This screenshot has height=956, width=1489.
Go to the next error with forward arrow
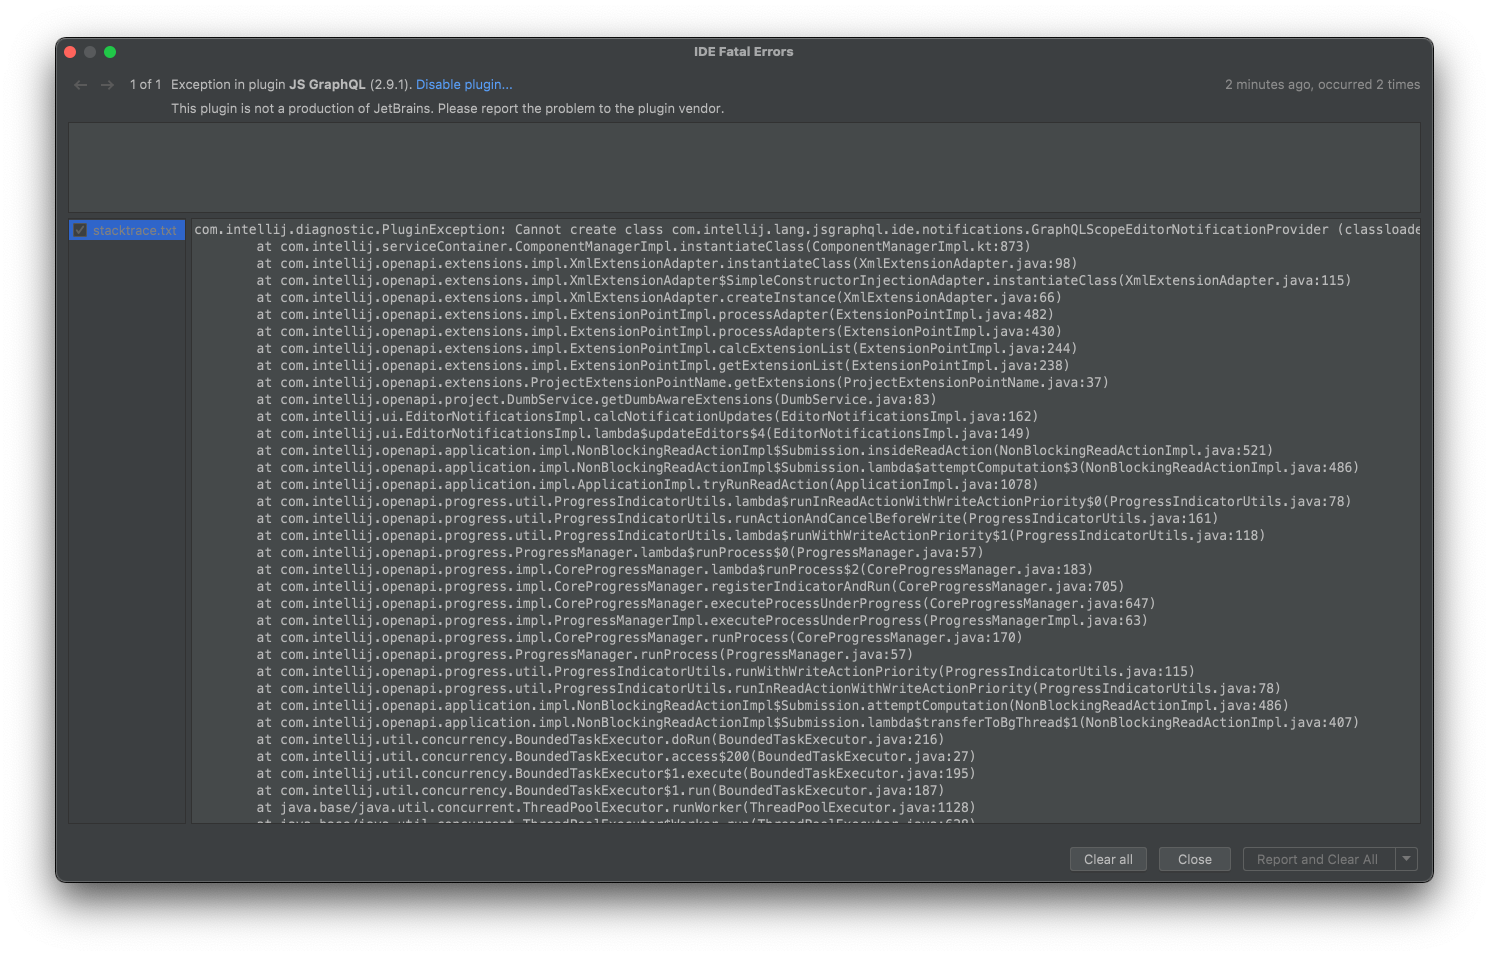coord(108,85)
